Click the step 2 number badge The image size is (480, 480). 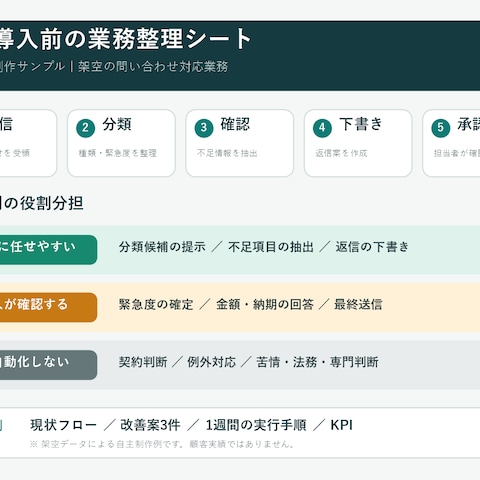click(x=85, y=128)
